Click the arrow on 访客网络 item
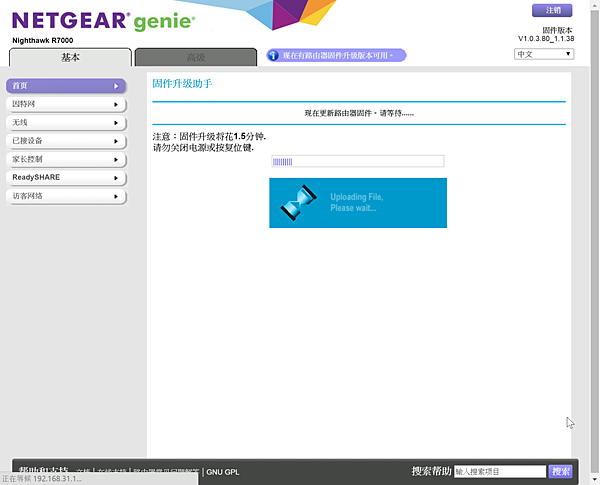The image size is (600, 485). click(x=116, y=196)
